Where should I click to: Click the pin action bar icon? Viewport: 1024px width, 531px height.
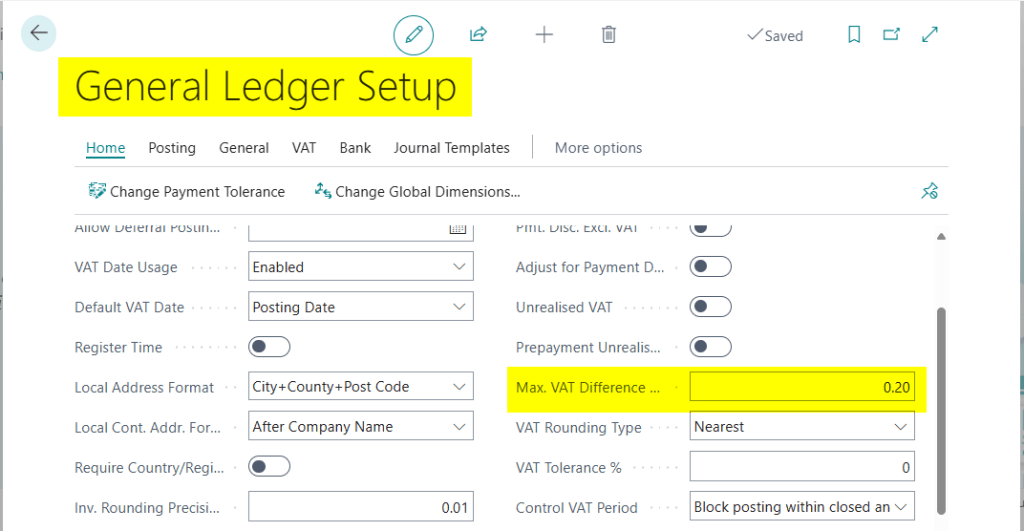tap(929, 191)
